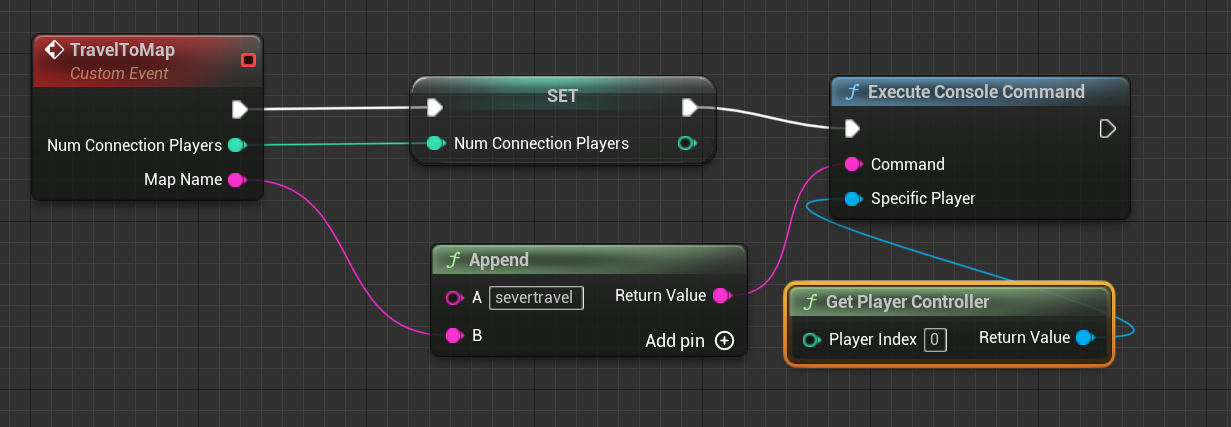Viewport: 1231px width, 427px height.
Task: Click the function icon on Execute Console Command
Action: tap(852, 92)
